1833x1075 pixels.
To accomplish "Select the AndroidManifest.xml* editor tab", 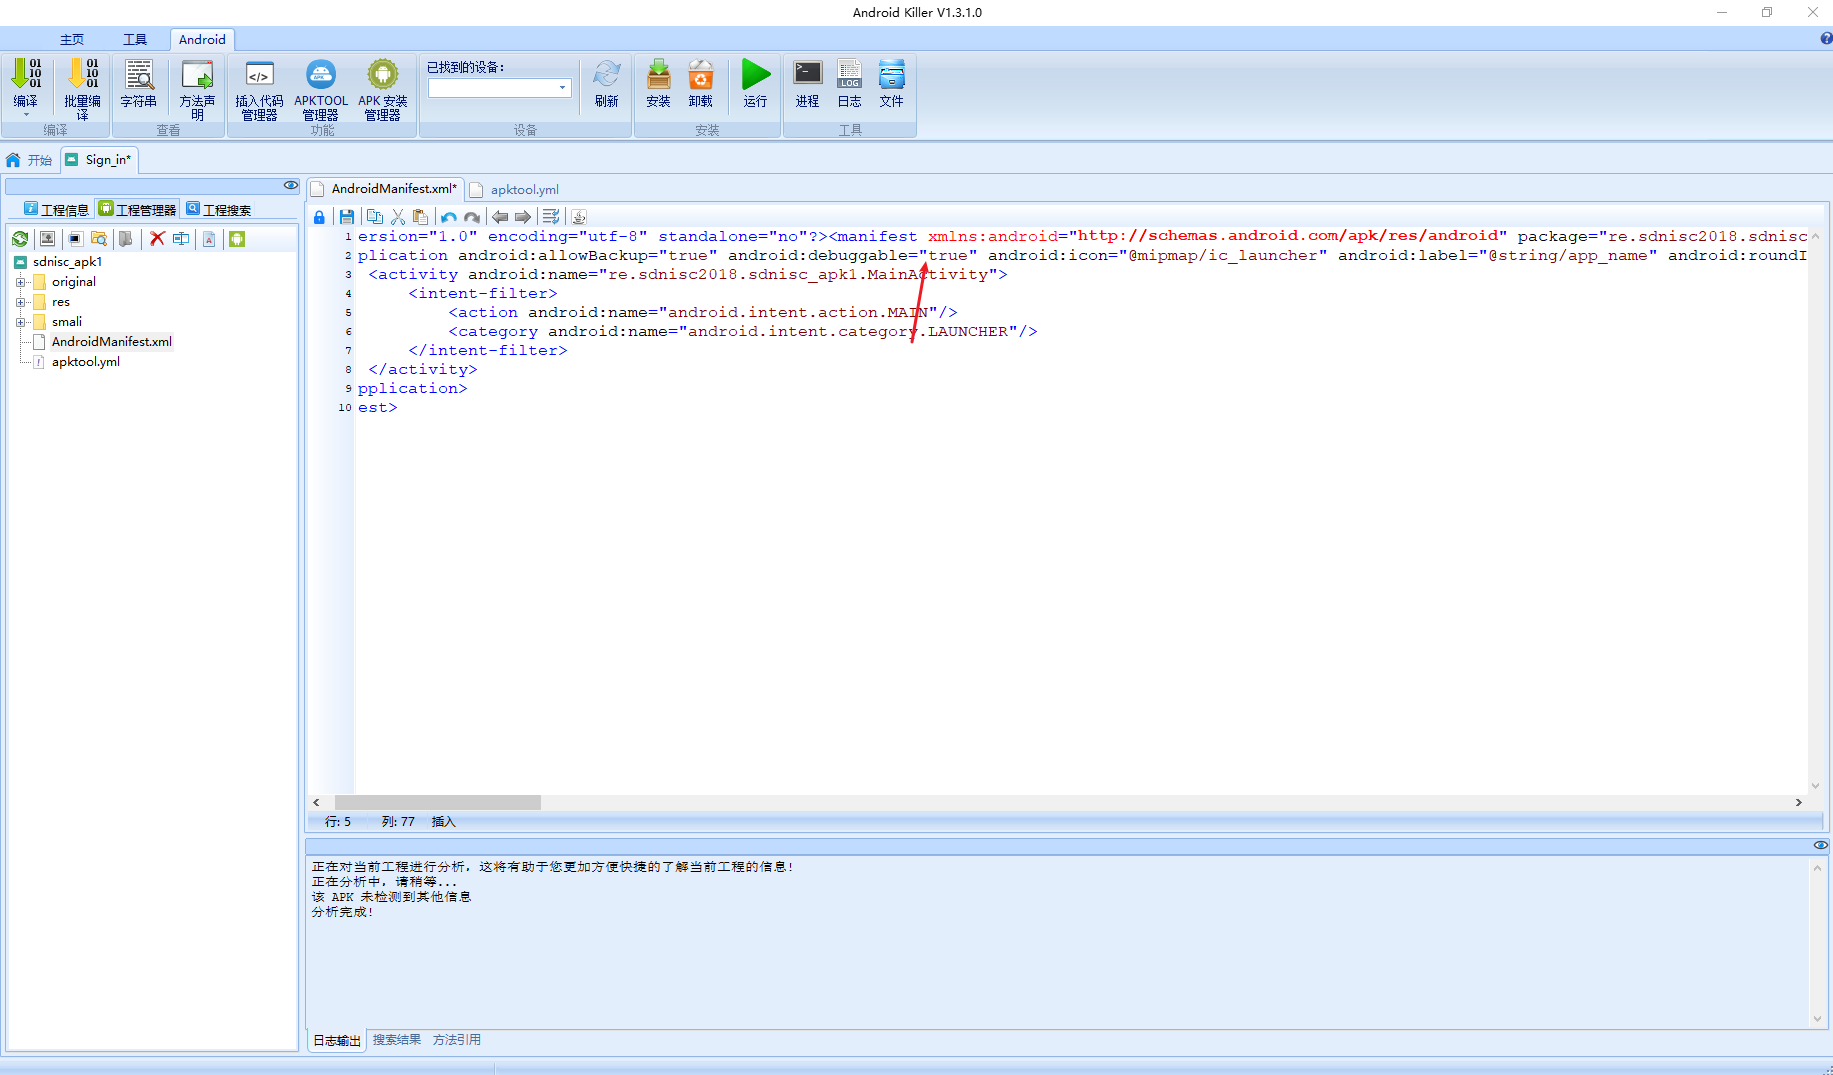I will [385, 188].
